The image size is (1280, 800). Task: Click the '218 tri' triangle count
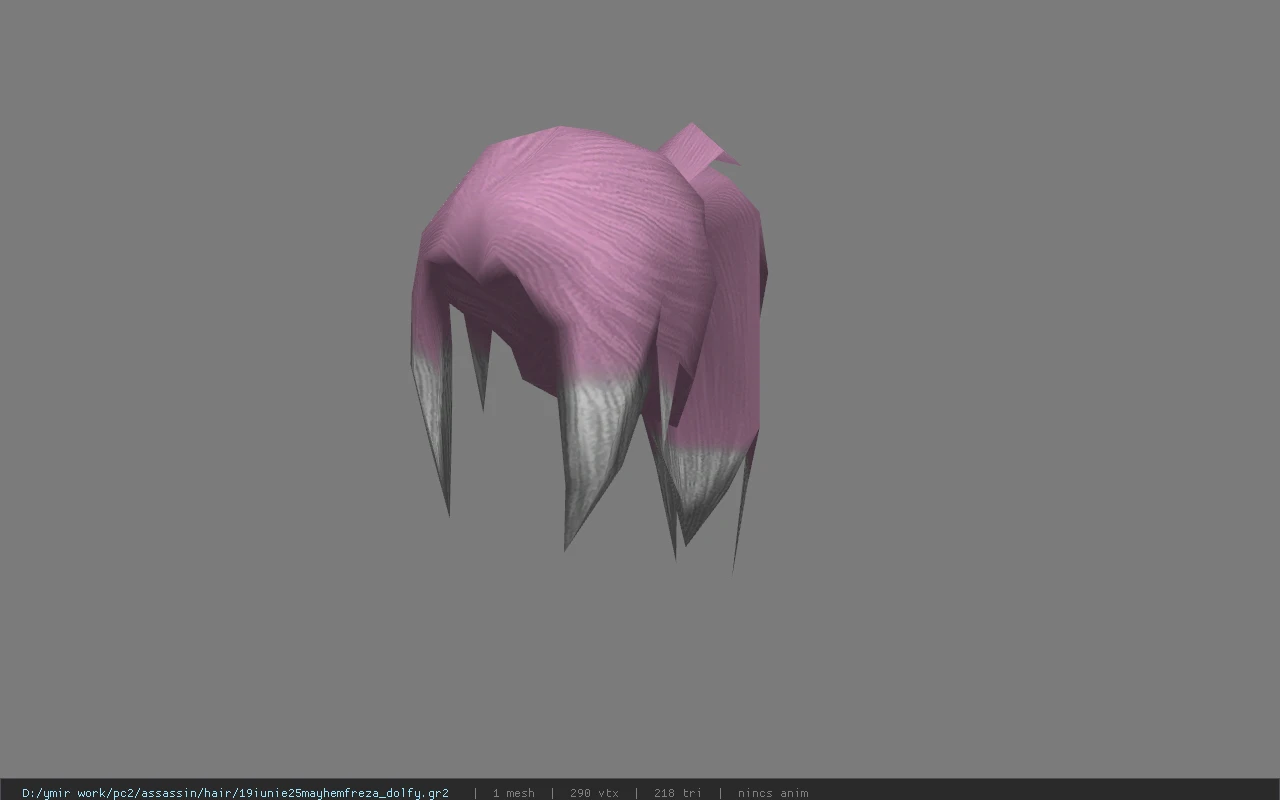677,793
